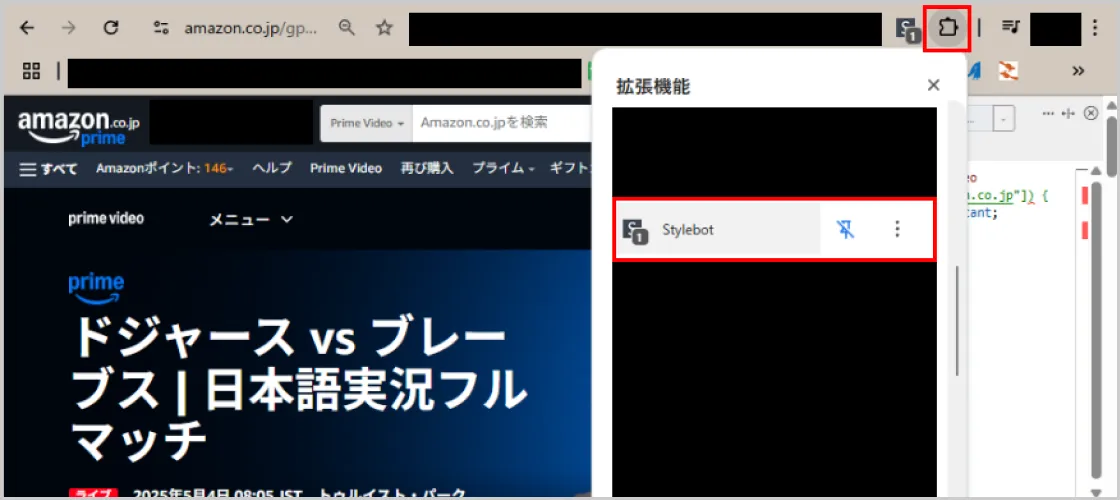
Task: Click the extensions popup scrollbar
Action: click(x=958, y=321)
